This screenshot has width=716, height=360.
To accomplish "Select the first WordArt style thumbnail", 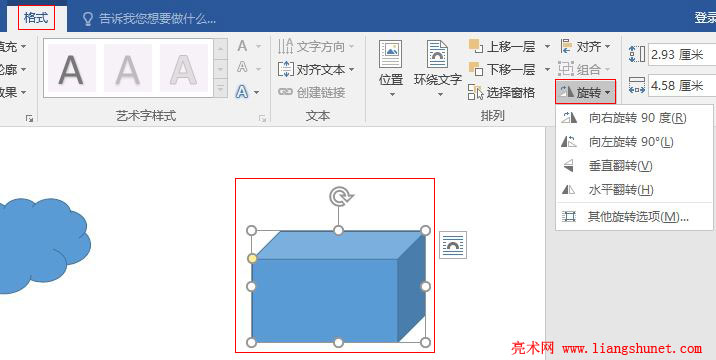I will tap(72, 68).
